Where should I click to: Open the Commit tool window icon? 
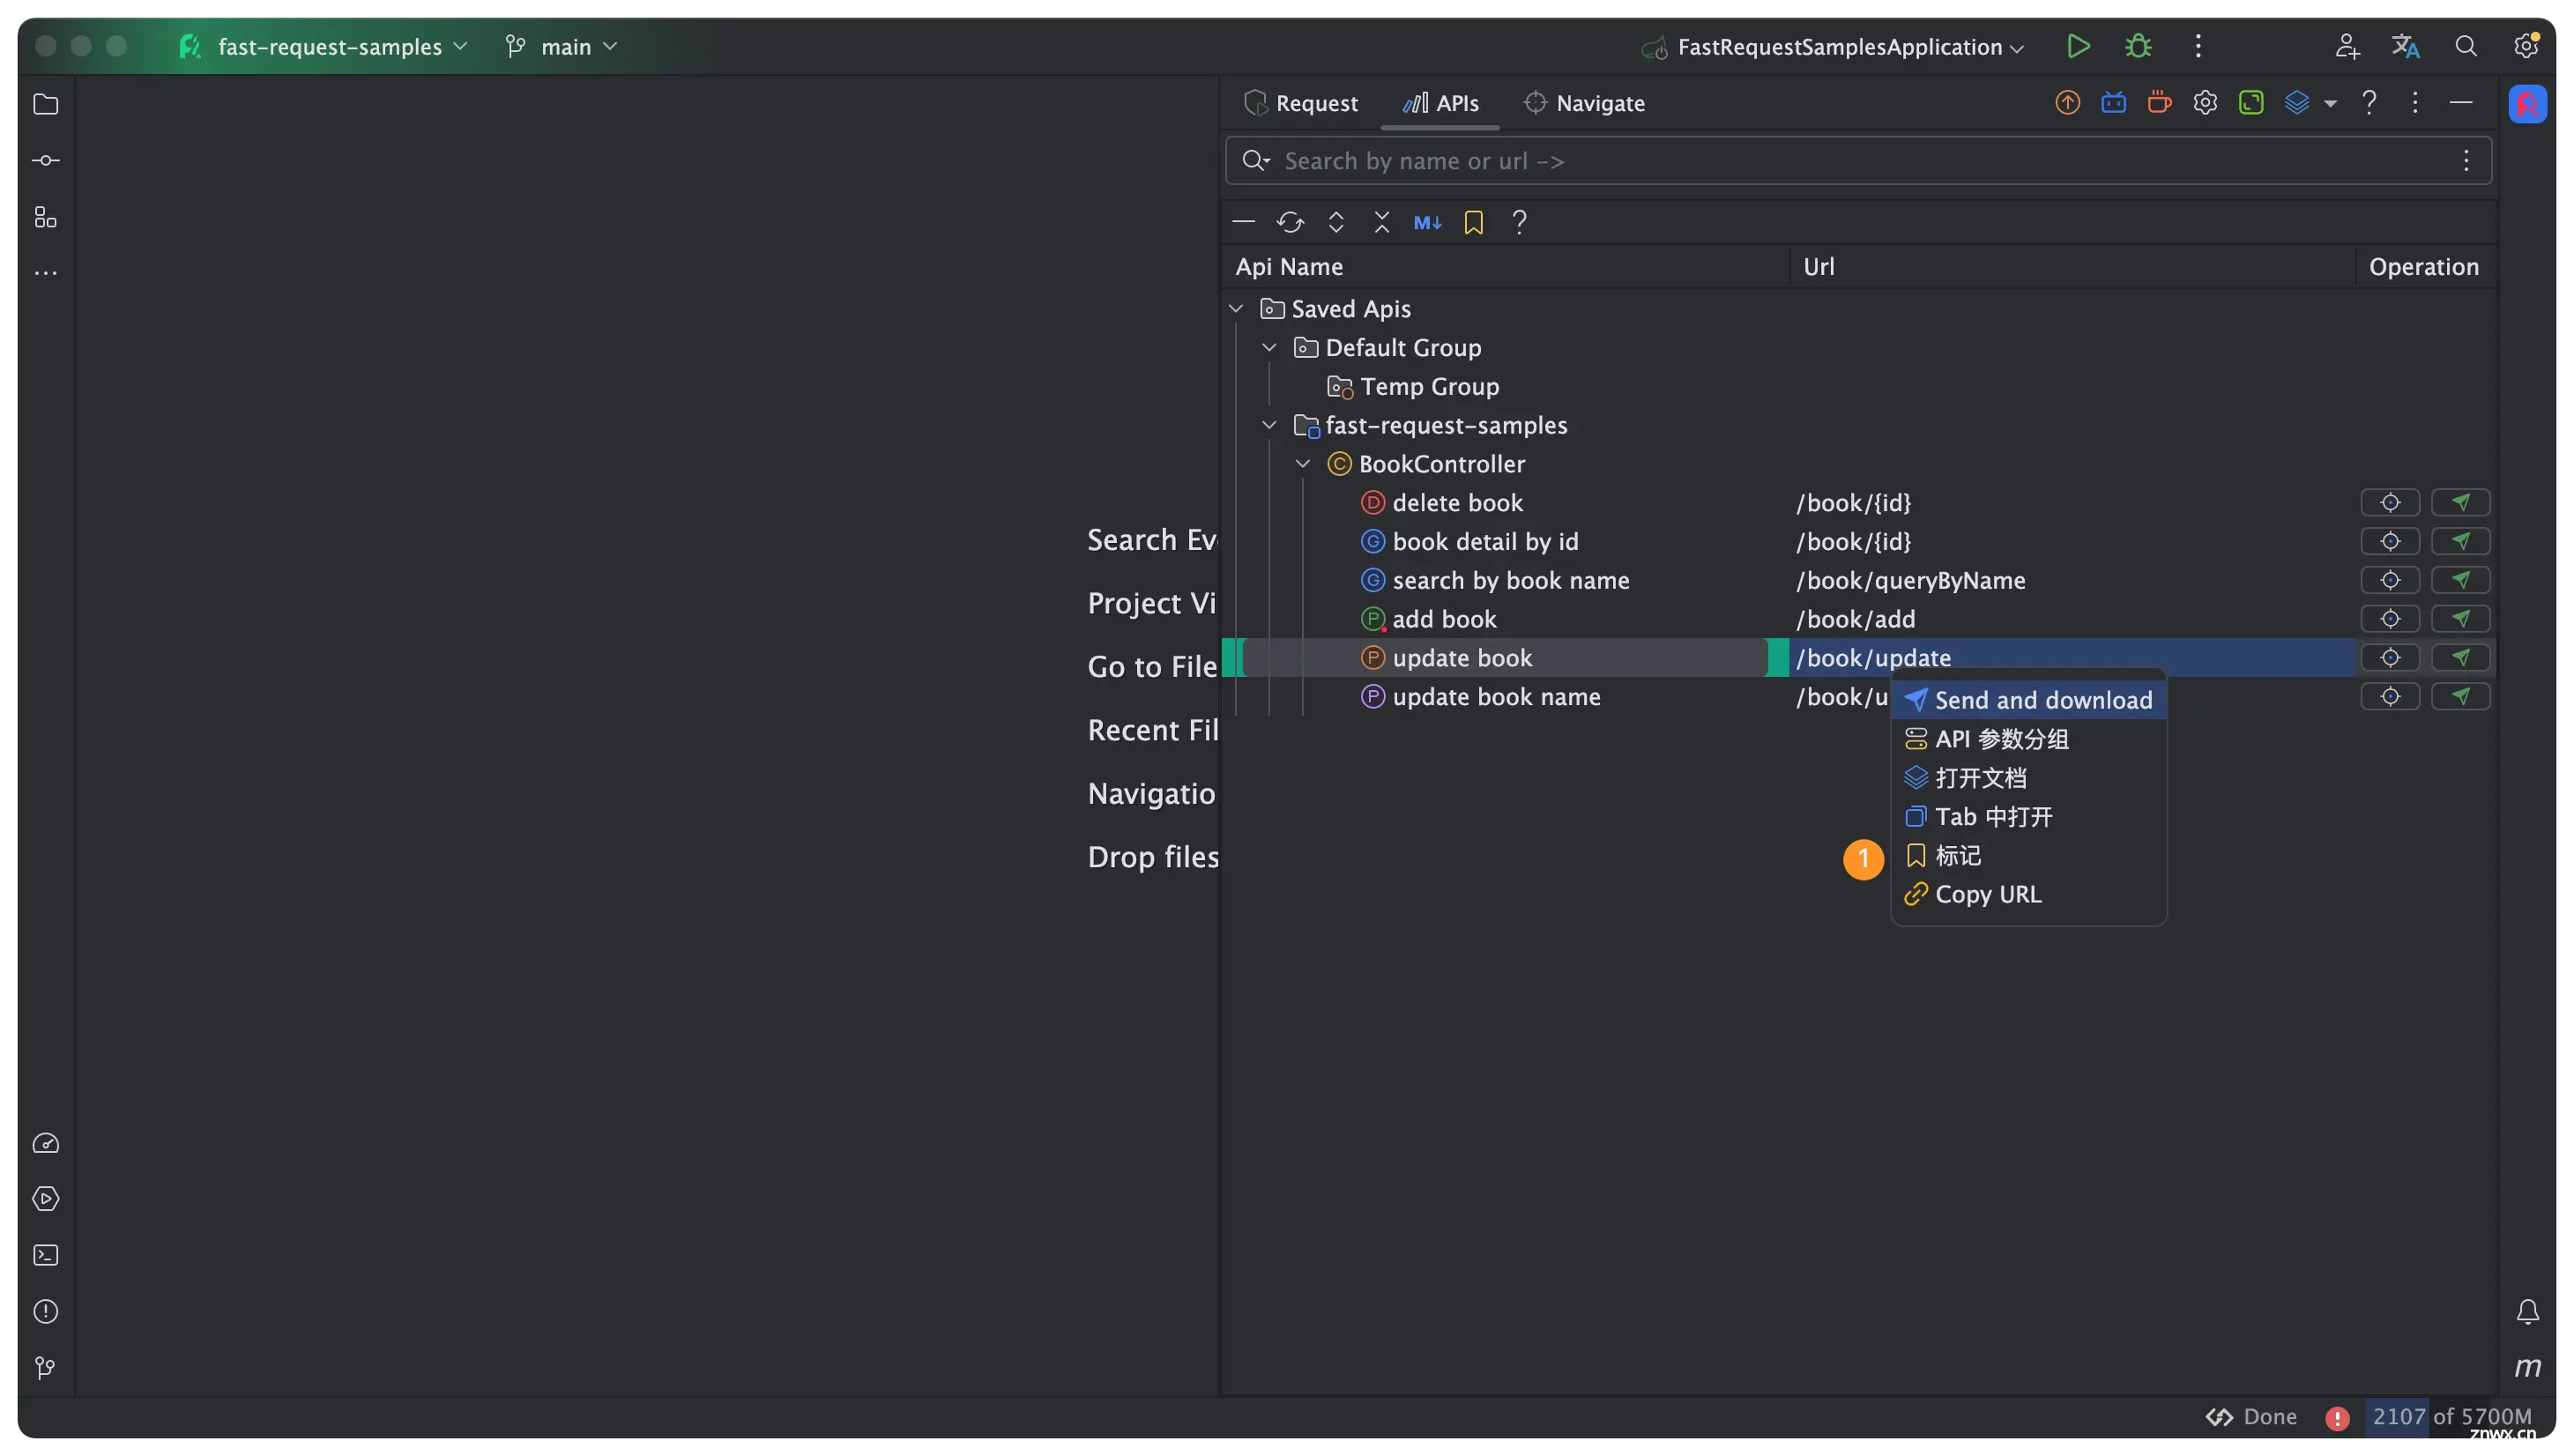point(46,161)
